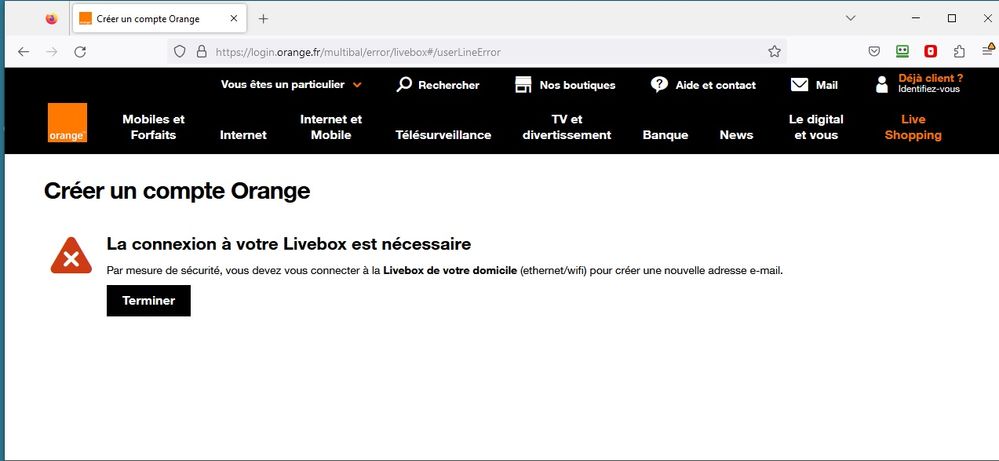Click the Terminer button
Image resolution: width=999 pixels, height=461 pixels.
(x=148, y=301)
